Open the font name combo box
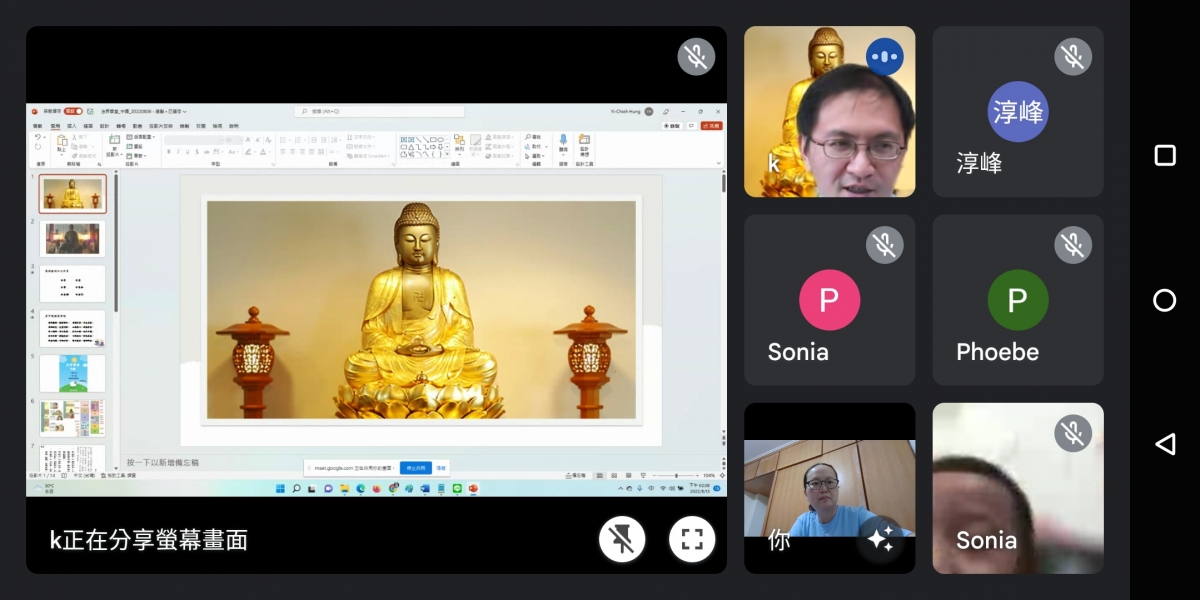 click(x=195, y=140)
